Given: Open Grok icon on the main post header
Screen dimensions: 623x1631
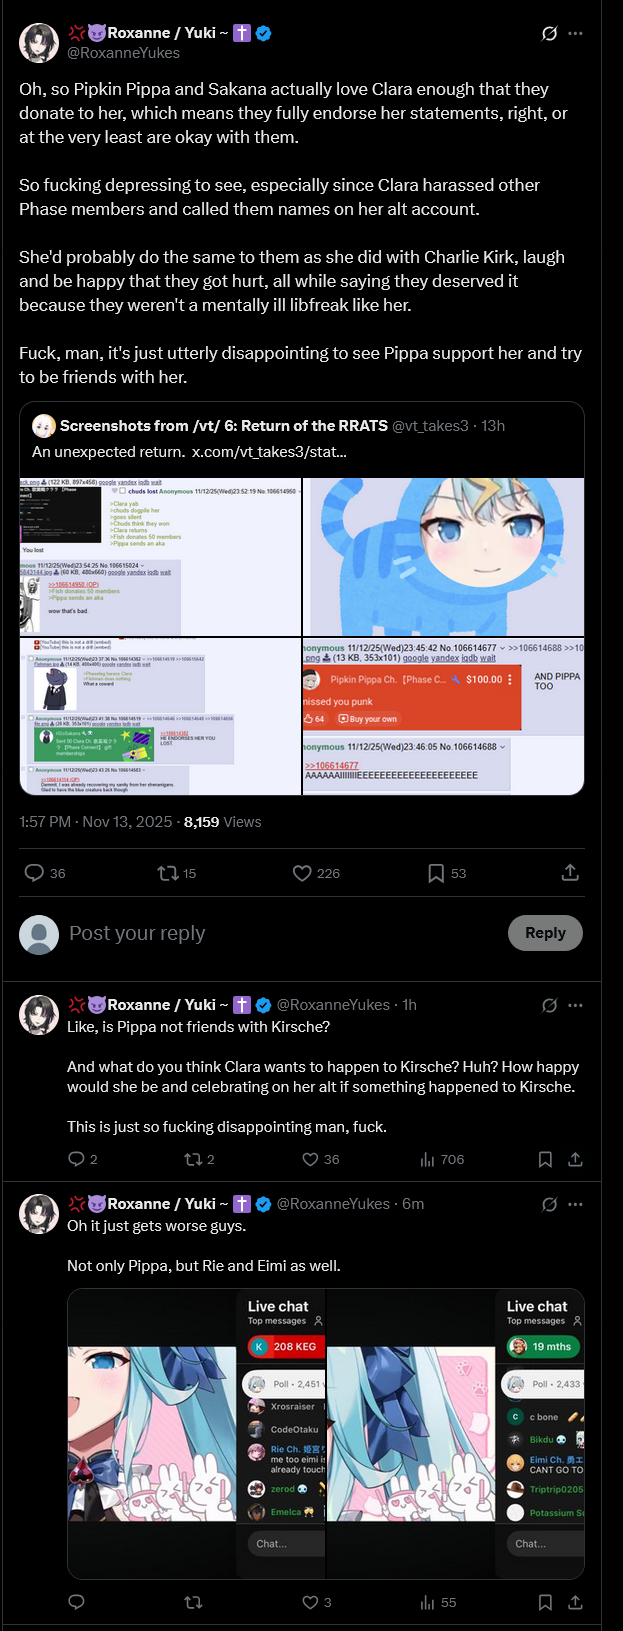Looking at the screenshot, I should [549, 33].
